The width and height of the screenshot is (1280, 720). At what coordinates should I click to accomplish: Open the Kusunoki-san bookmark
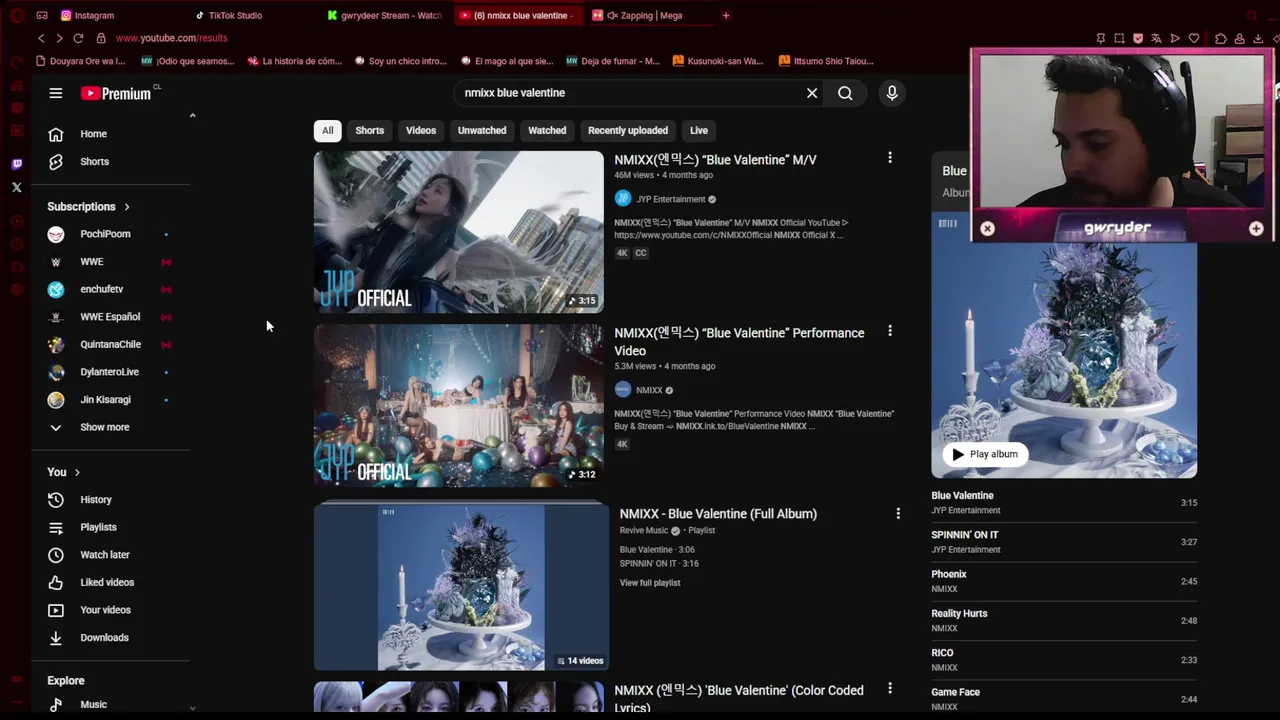pyautogui.click(x=718, y=61)
